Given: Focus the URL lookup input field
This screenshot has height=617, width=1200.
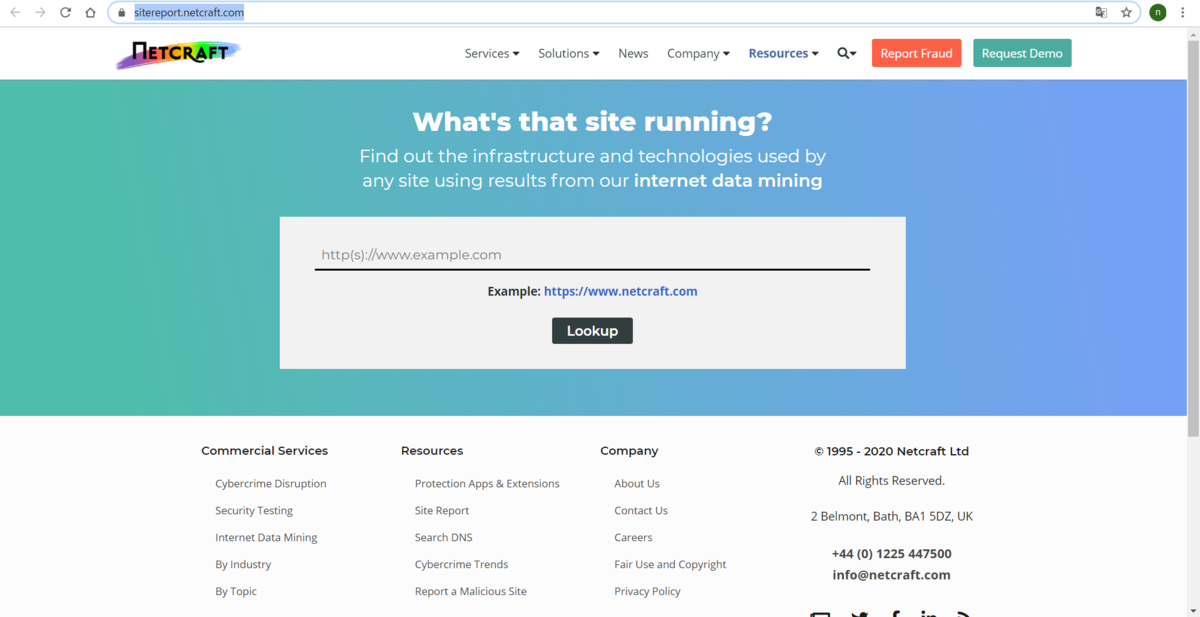Looking at the screenshot, I should pyautogui.click(x=592, y=255).
